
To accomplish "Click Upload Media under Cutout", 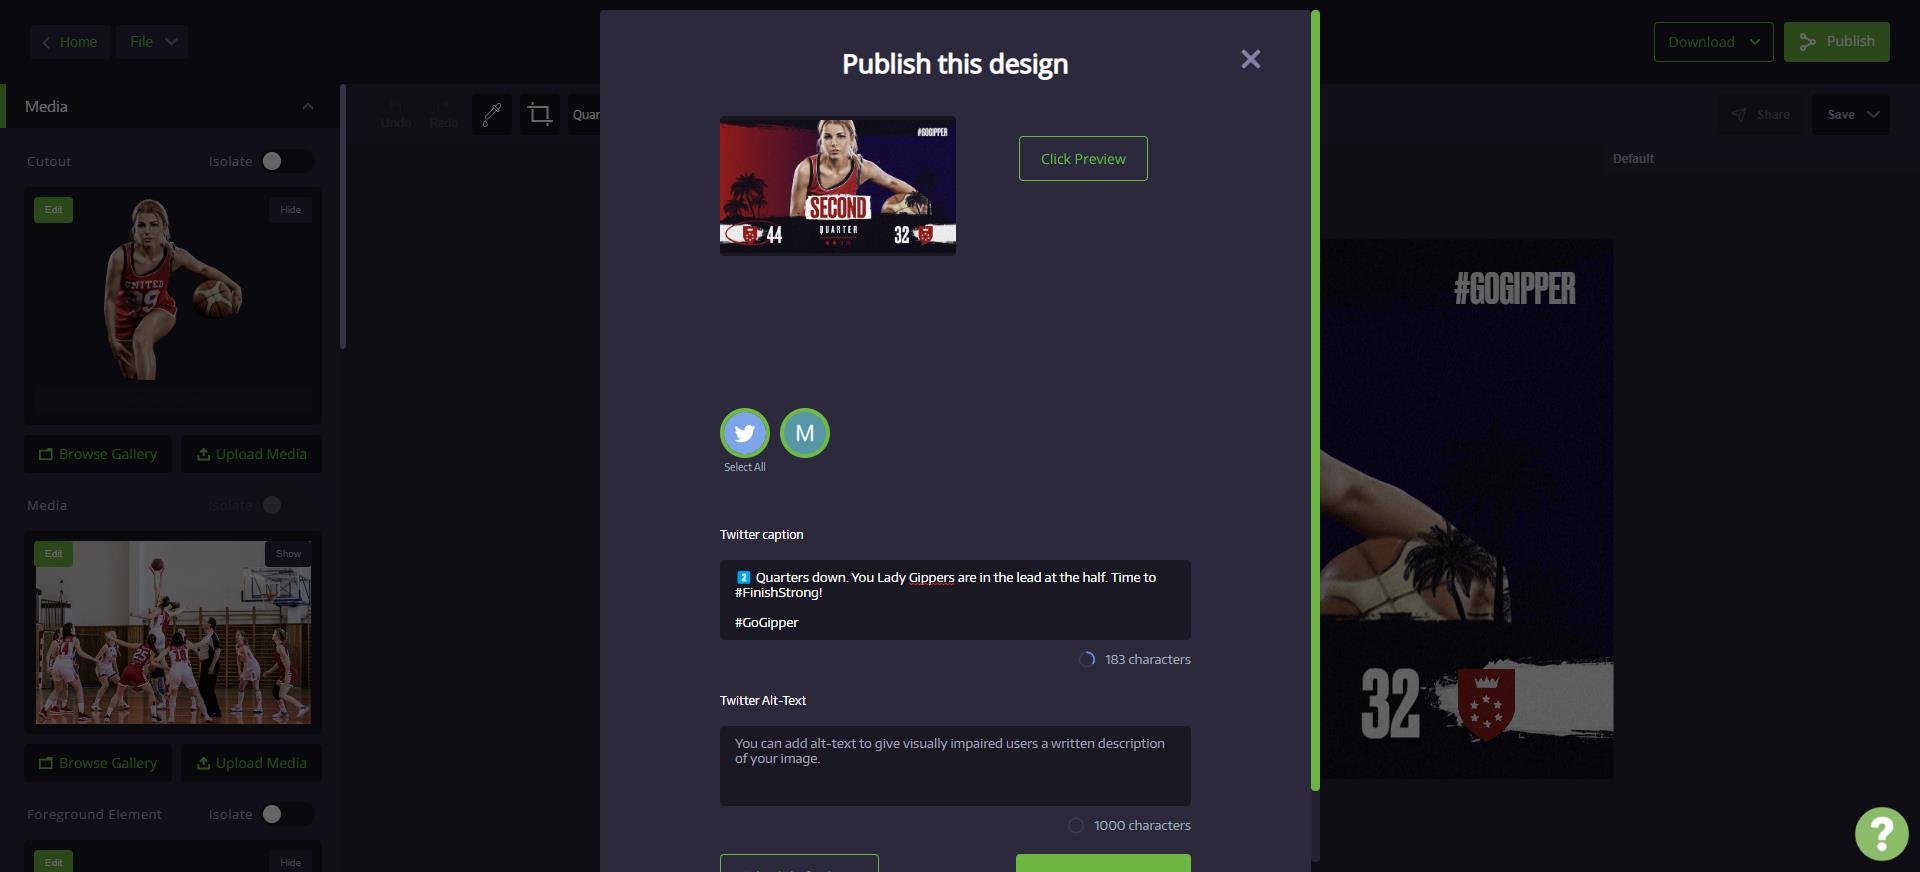I will [251, 454].
